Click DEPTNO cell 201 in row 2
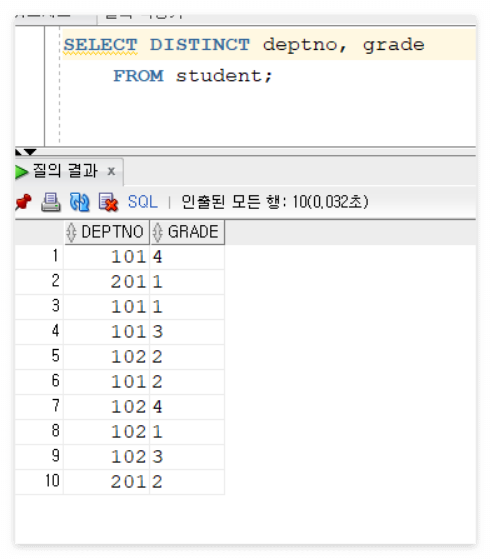The height and width of the screenshot is (559, 491). [x=107, y=282]
